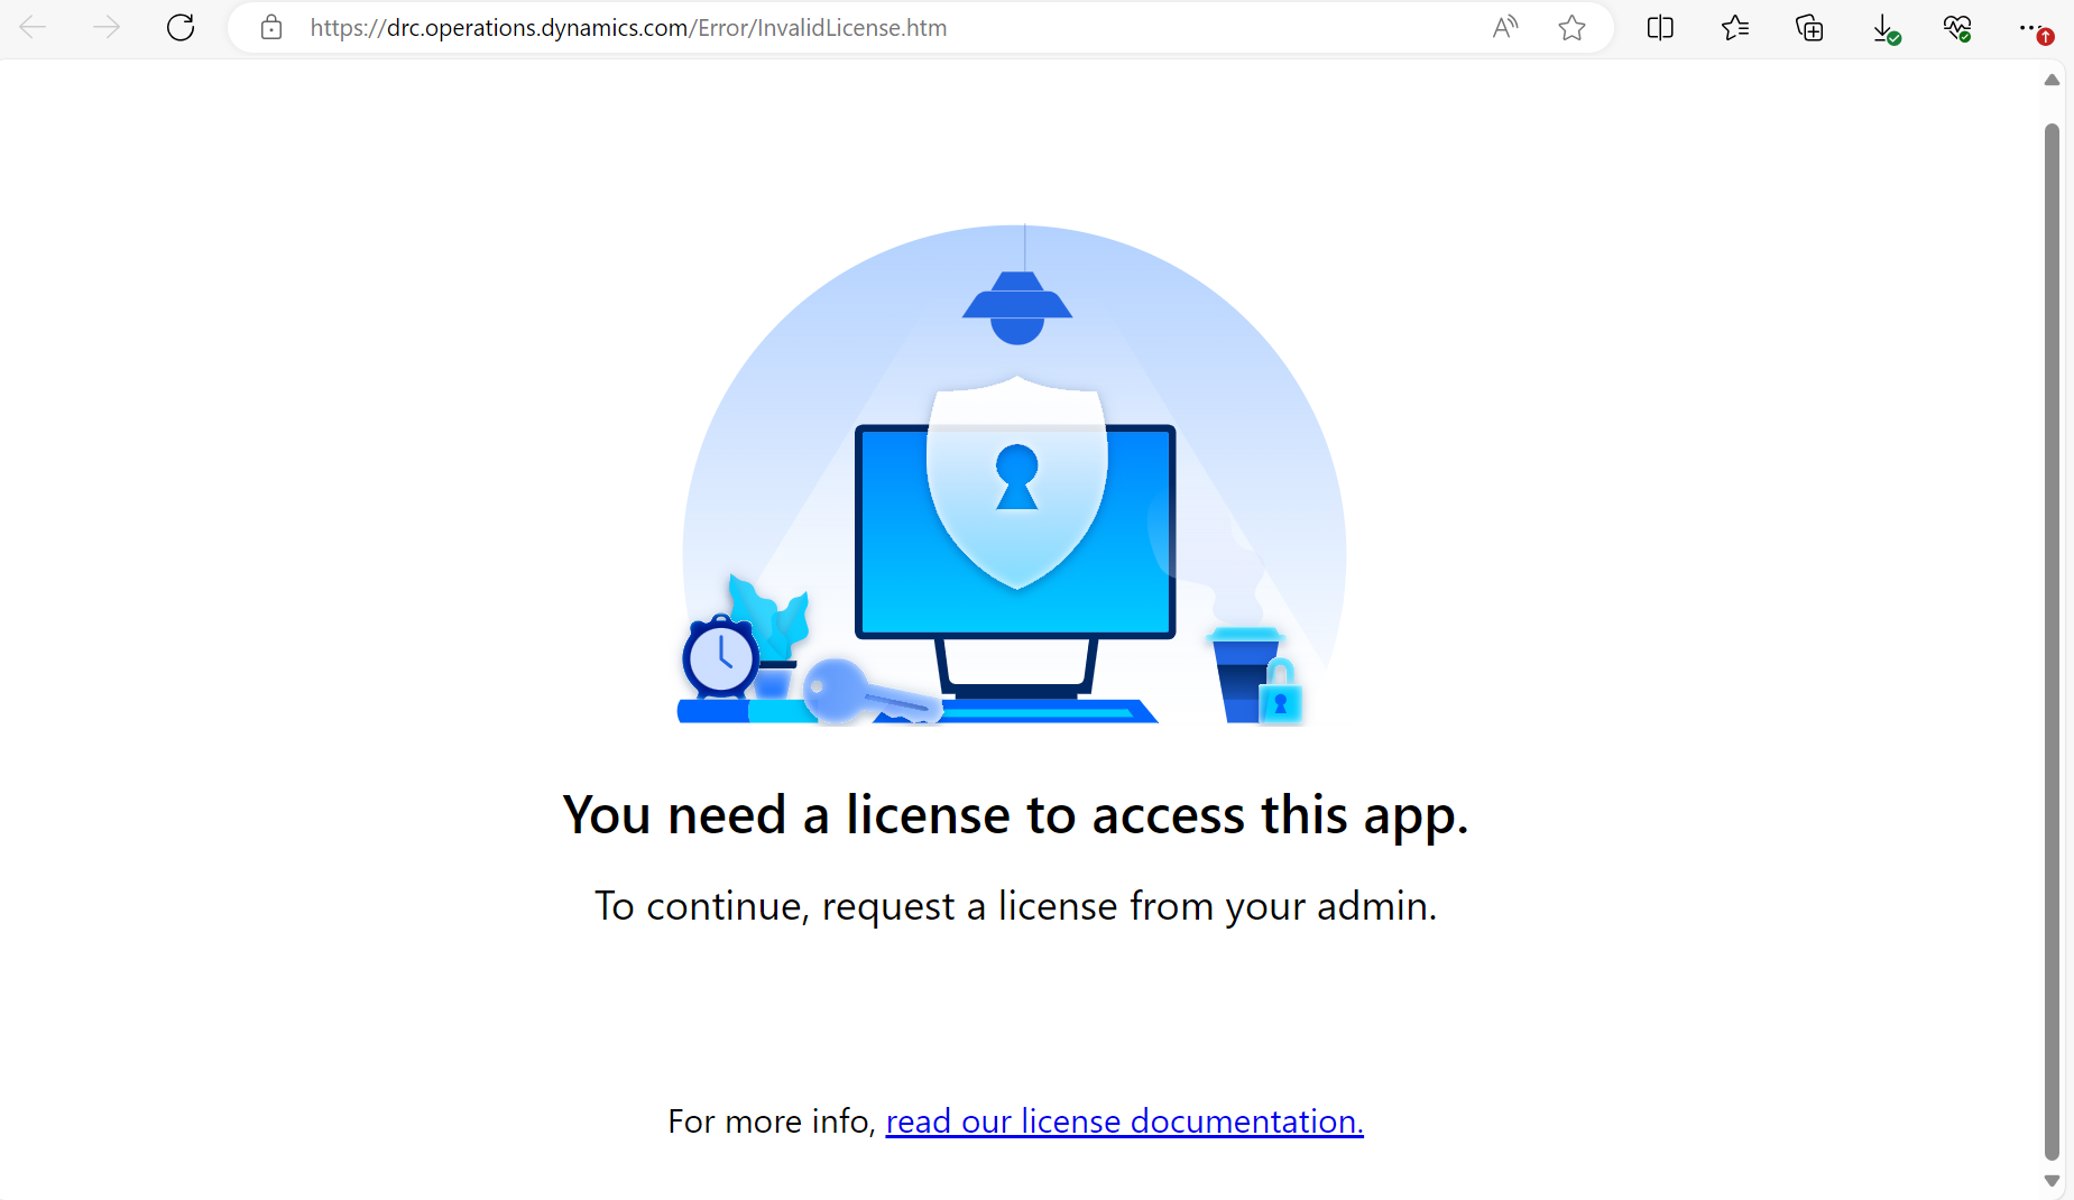Click the scrollbar up arrow

[x=2051, y=80]
